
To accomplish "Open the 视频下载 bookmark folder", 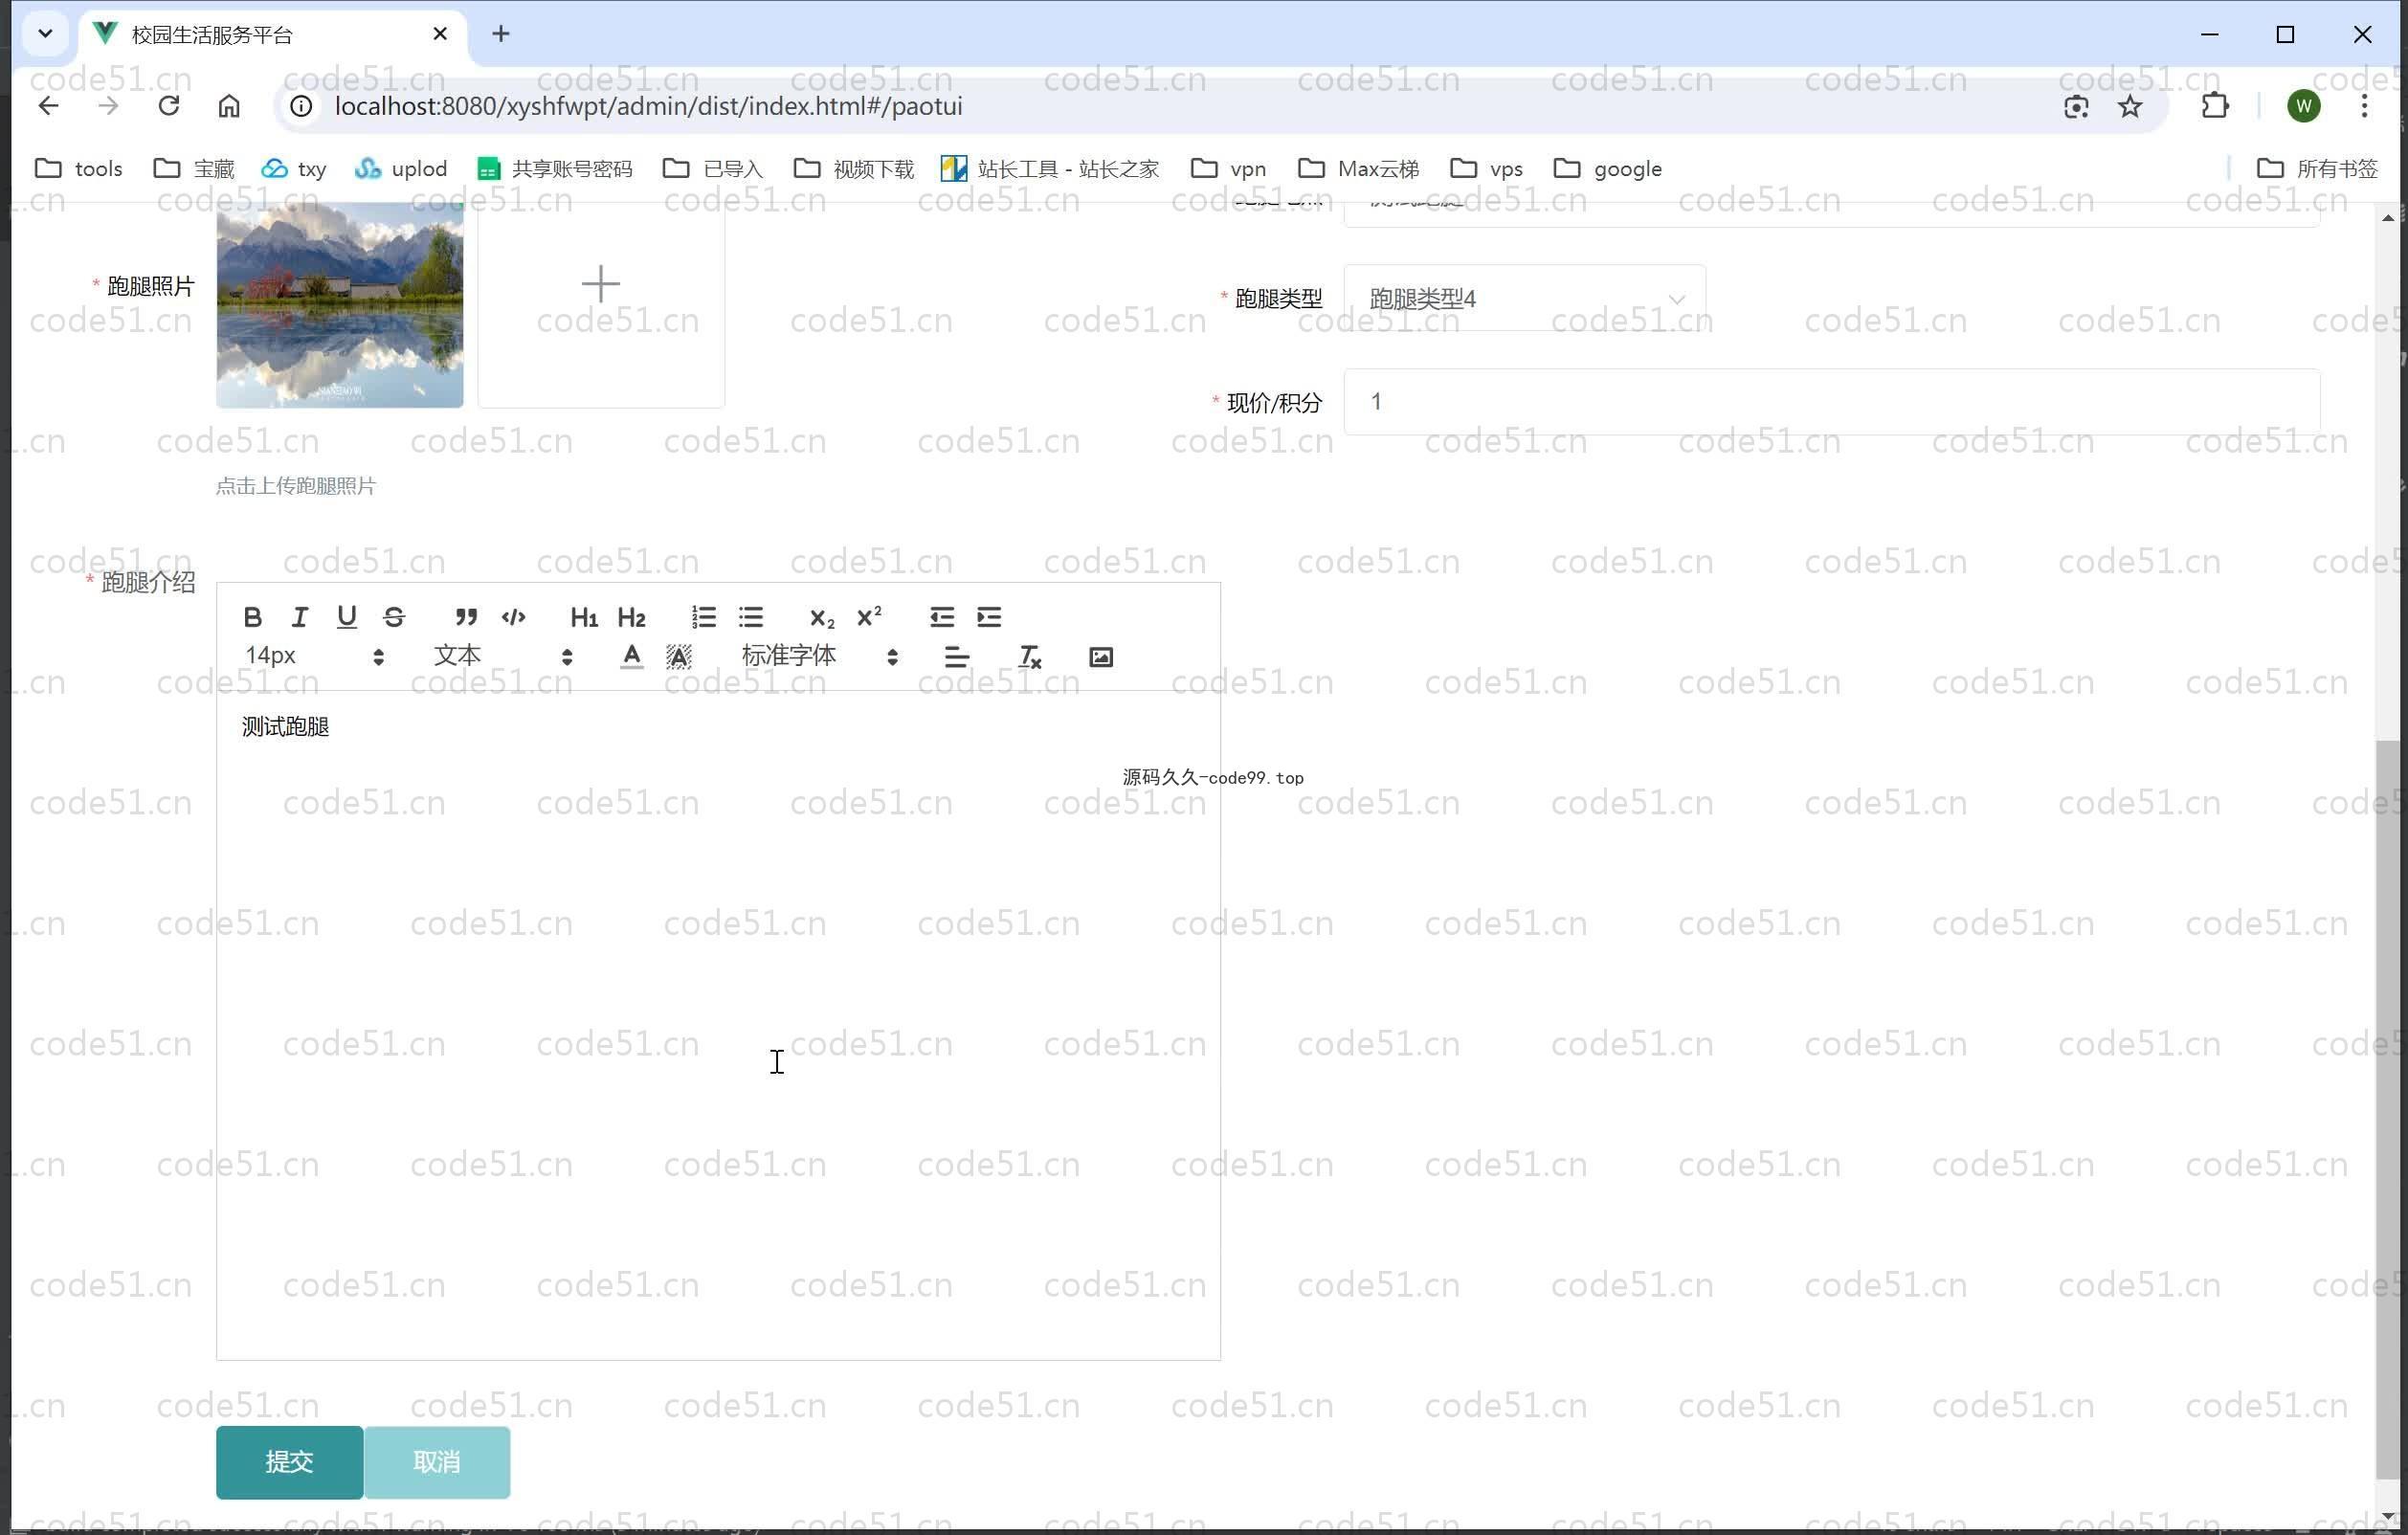I will click(853, 169).
